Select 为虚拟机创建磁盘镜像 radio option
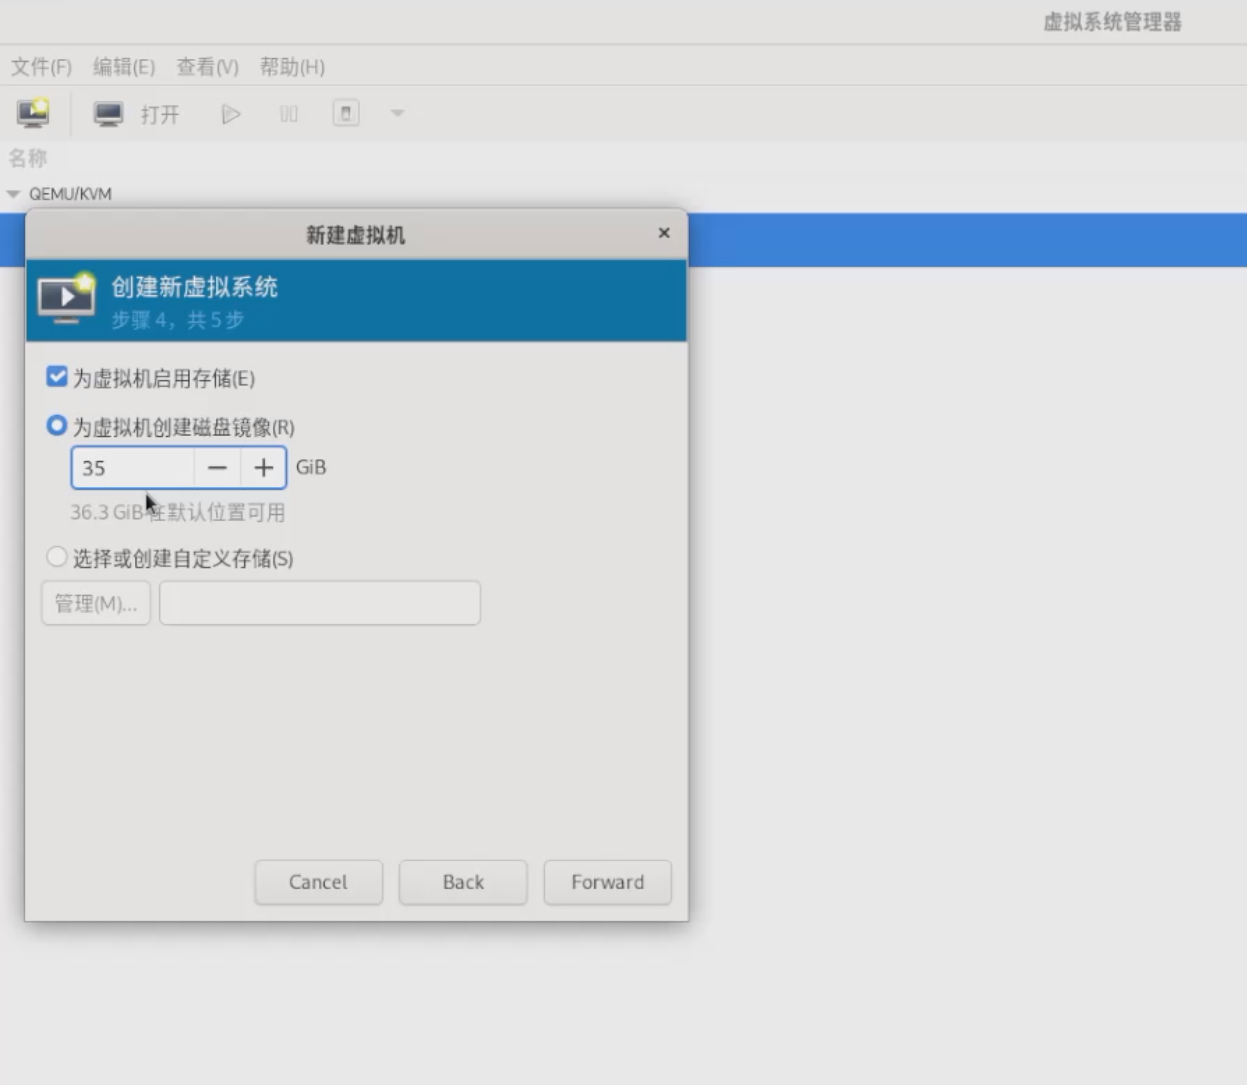 click(57, 426)
